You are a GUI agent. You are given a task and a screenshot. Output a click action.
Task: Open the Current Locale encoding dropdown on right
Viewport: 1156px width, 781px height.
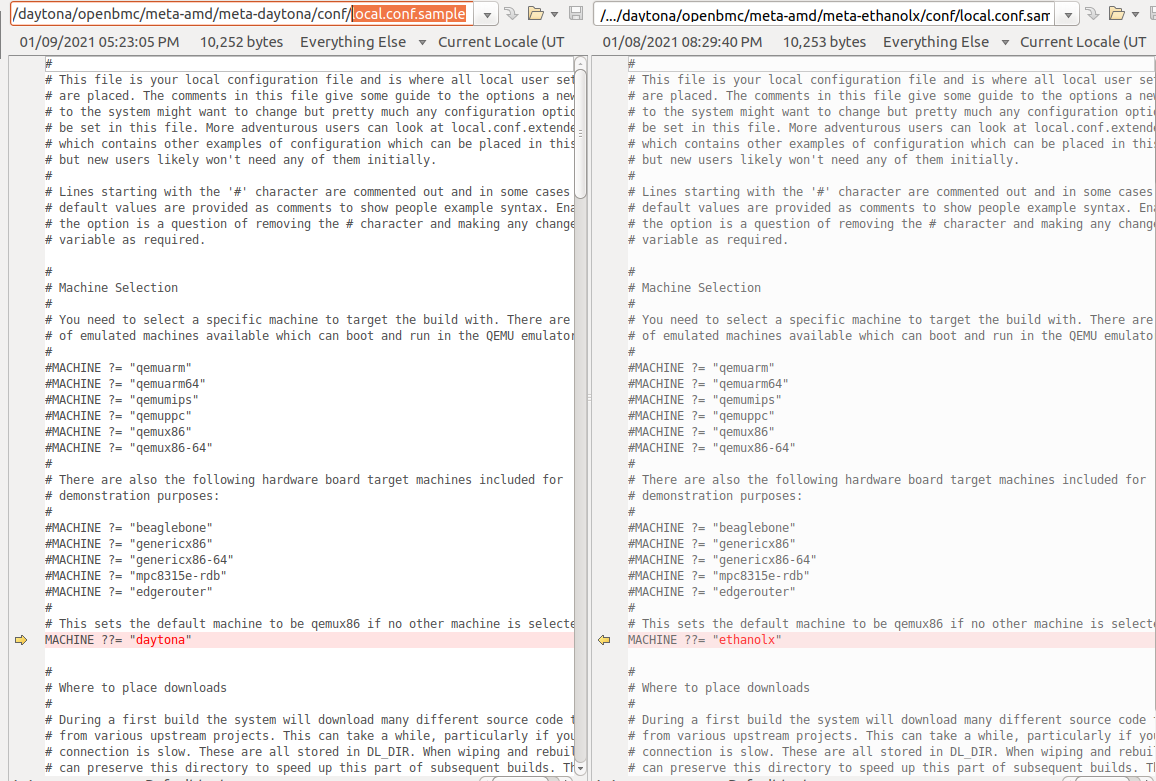tap(1086, 42)
